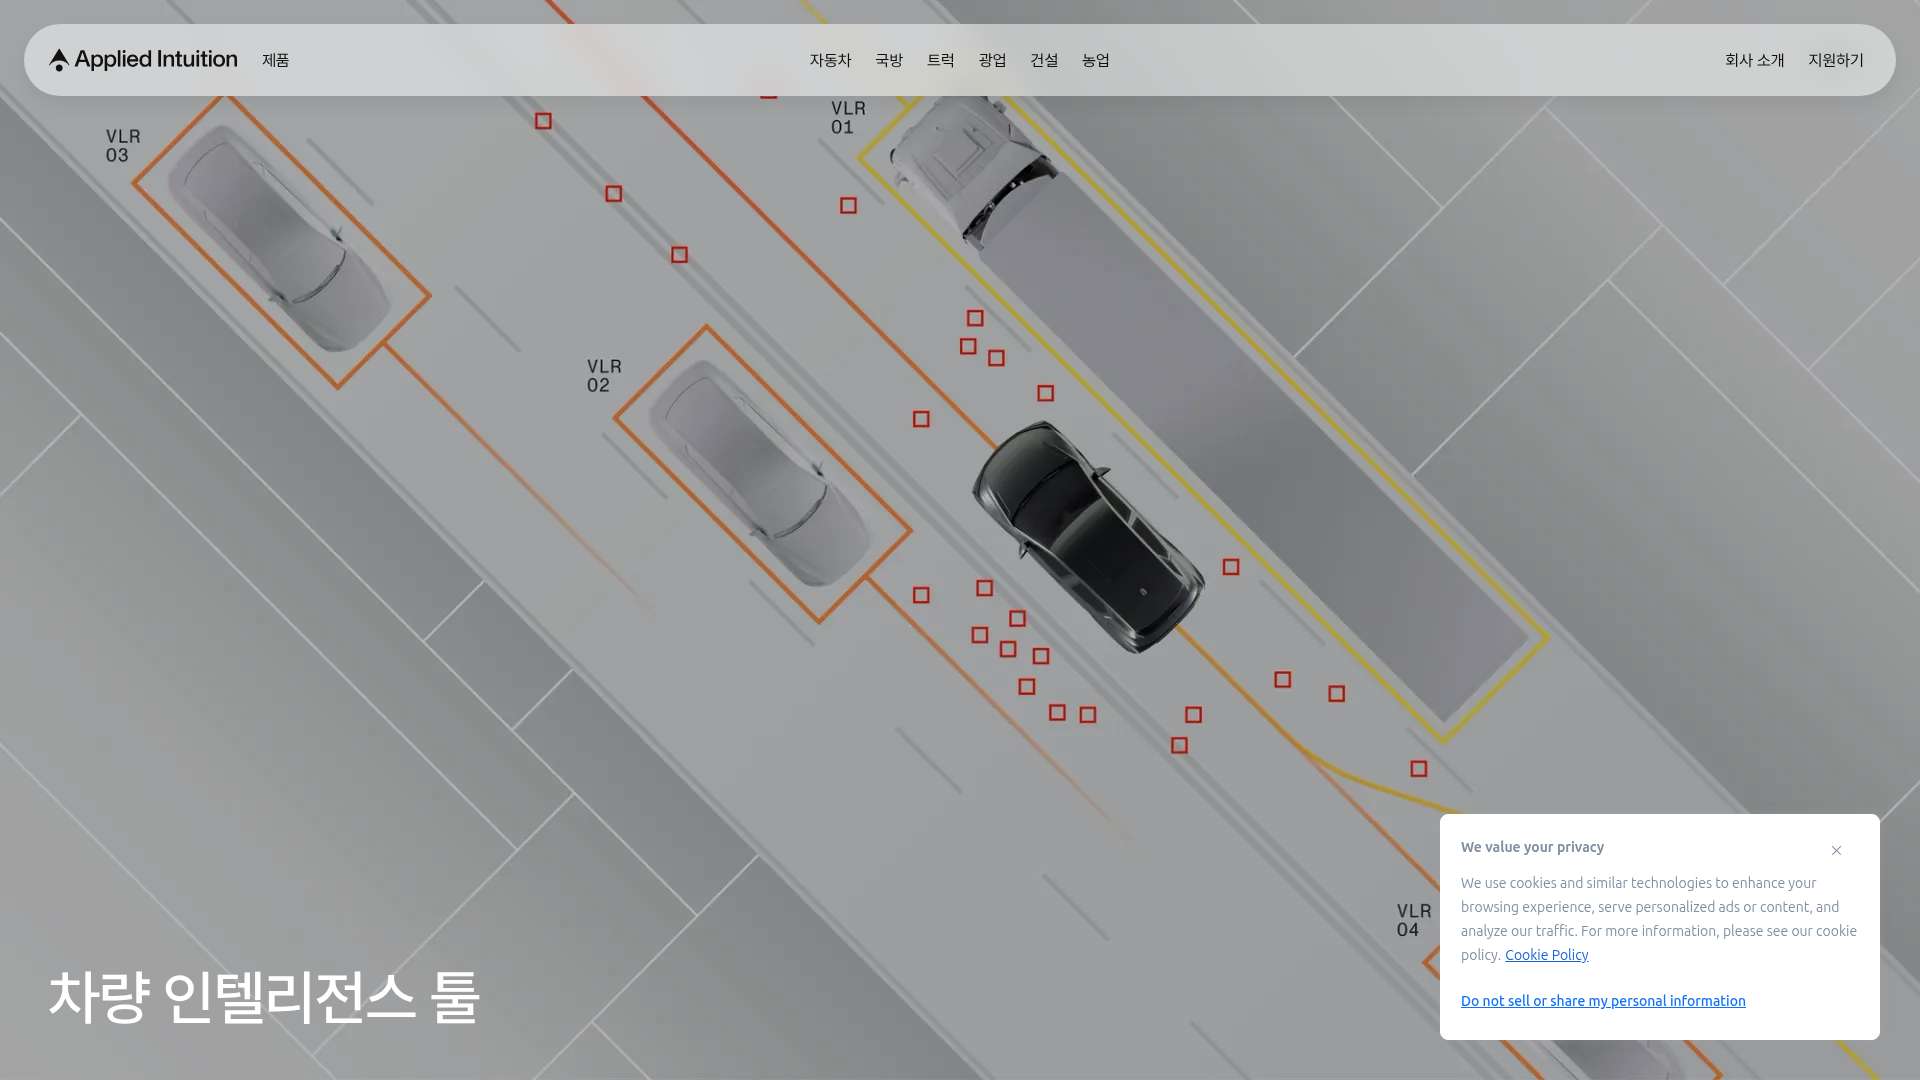The width and height of the screenshot is (1920, 1080).
Task: Click the VLR 04 label
Action: click(1414, 921)
